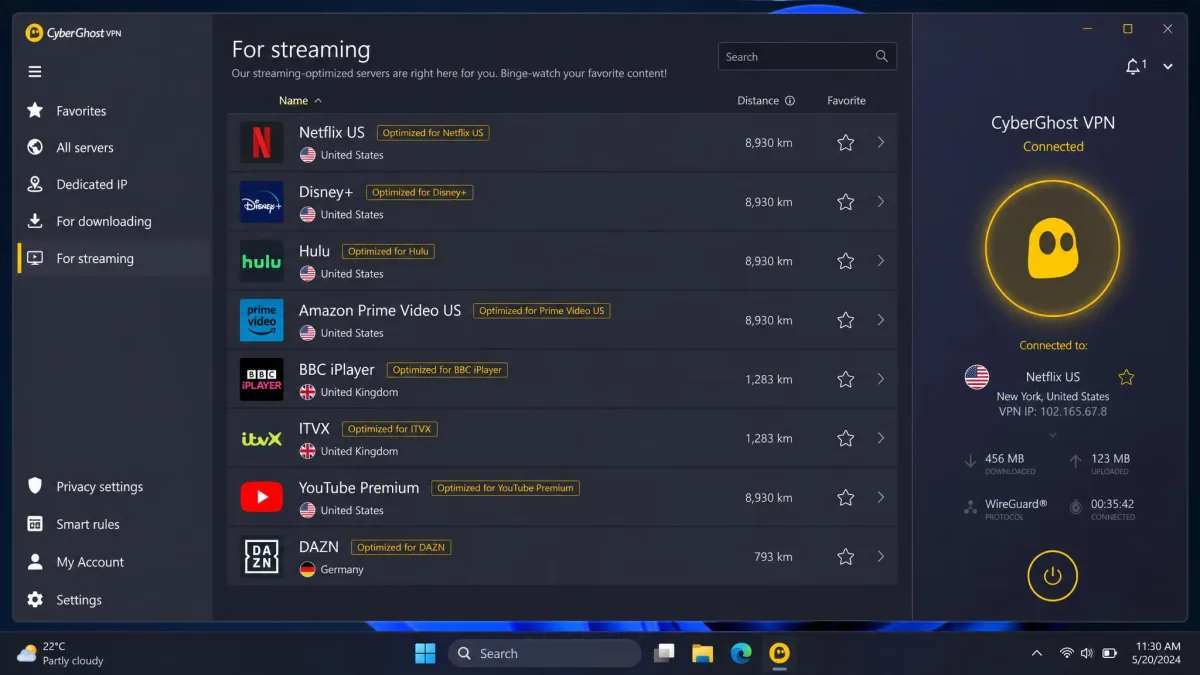The height and width of the screenshot is (675, 1200).
Task: Expand the BBC iPlayer row chevron
Action: pos(881,379)
